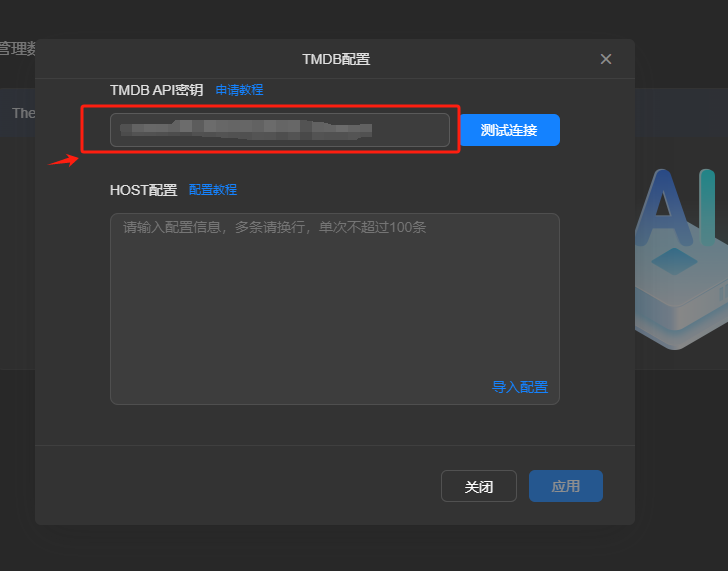Click the 测试连接 button
This screenshot has height=571, width=728.
coord(509,130)
